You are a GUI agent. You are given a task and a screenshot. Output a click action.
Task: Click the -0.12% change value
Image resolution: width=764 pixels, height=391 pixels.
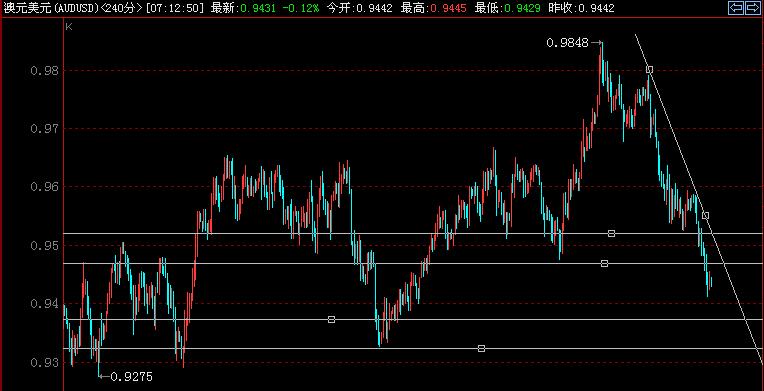302,8
